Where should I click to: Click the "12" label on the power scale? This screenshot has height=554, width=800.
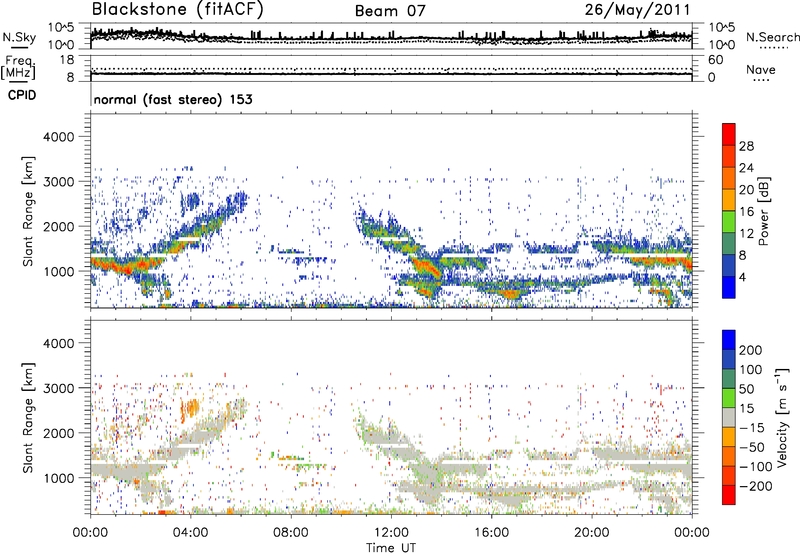pos(746,234)
